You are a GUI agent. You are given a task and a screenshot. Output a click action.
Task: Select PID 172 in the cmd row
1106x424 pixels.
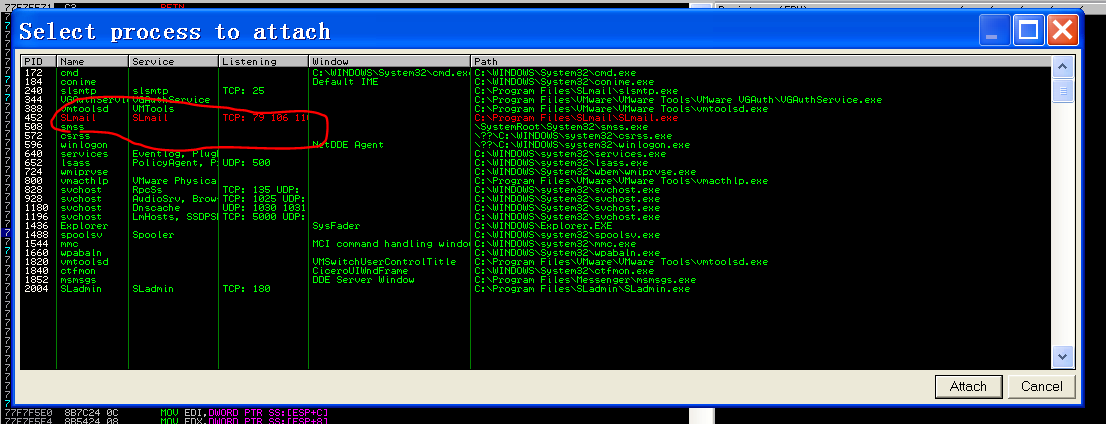(32, 73)
